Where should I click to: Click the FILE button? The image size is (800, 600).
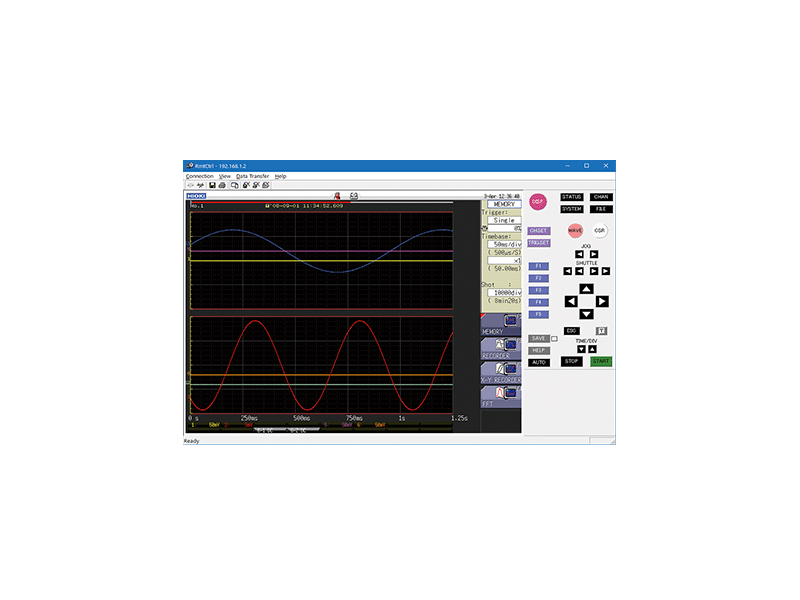601,209
